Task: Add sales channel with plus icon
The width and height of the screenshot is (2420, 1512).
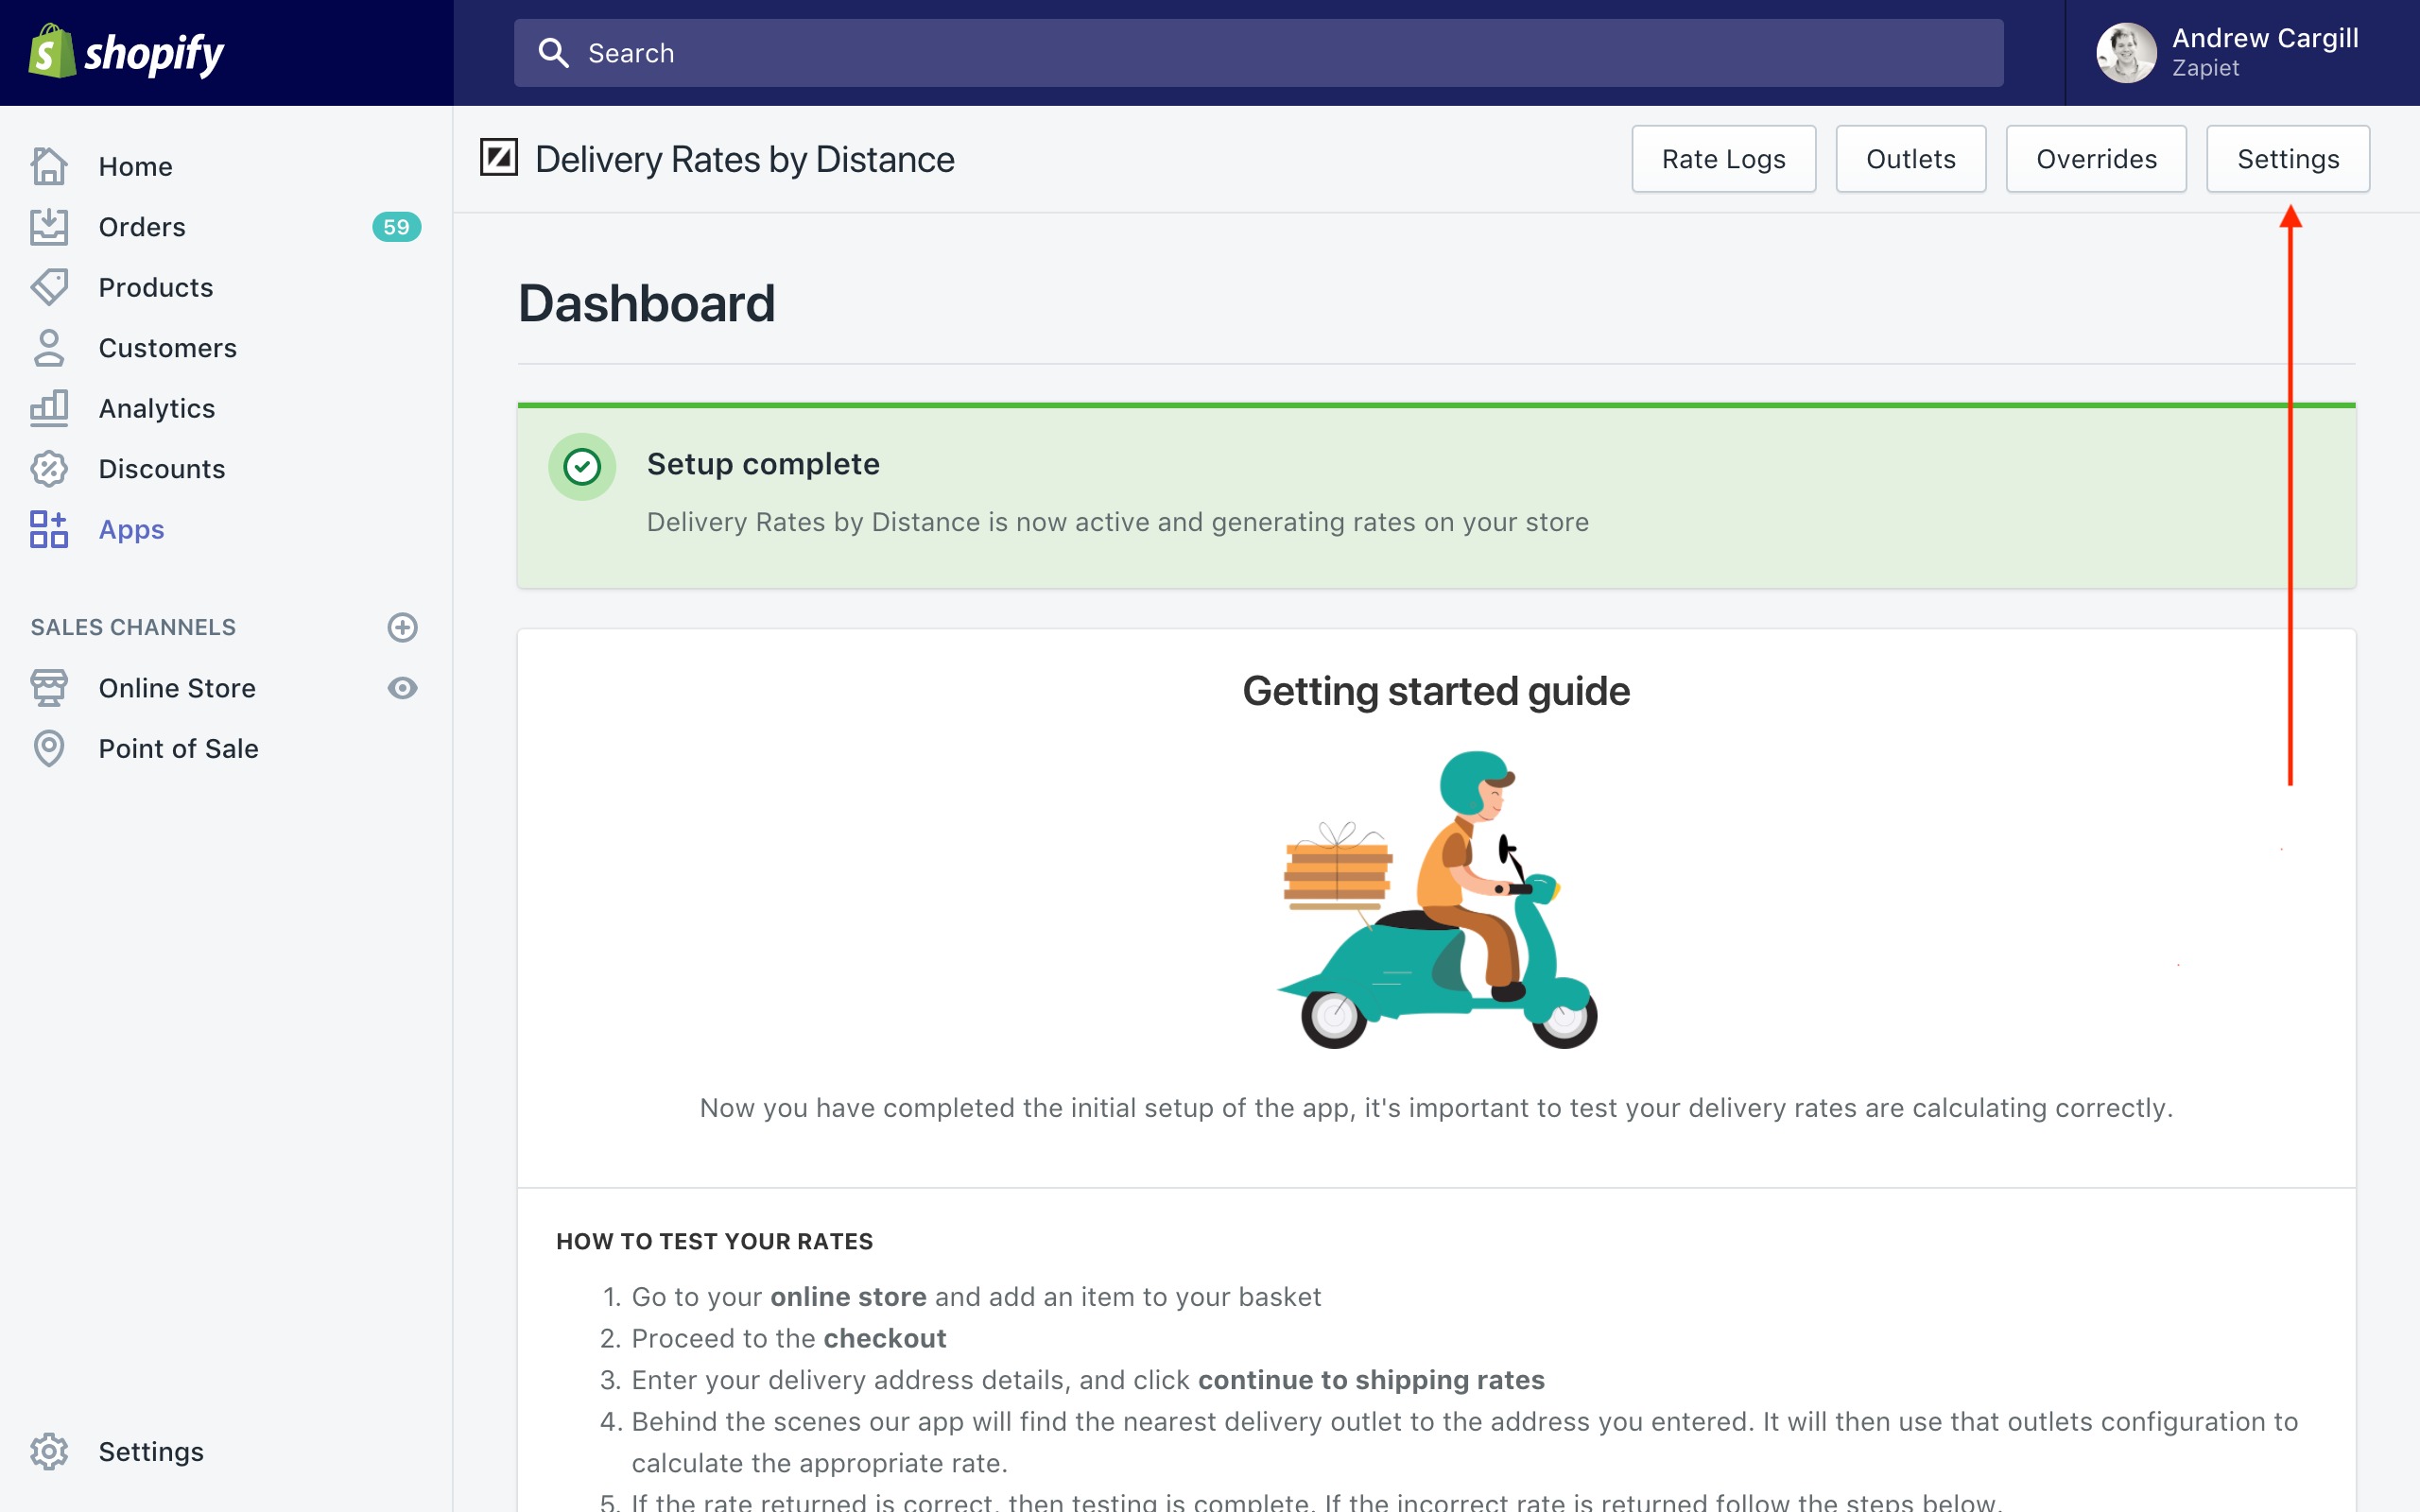Action: (x=402, y=627)
